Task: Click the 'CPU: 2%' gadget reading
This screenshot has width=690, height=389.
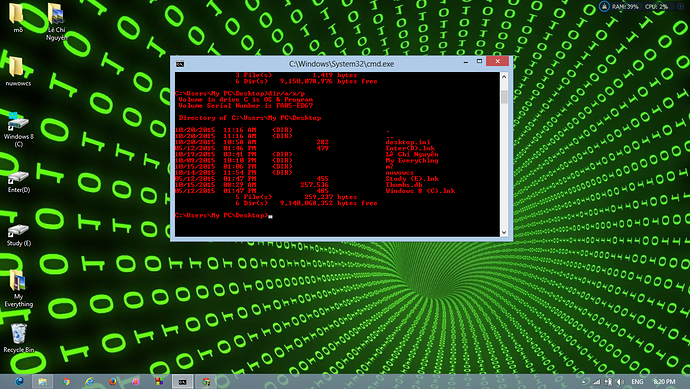Action: (657, 7)
